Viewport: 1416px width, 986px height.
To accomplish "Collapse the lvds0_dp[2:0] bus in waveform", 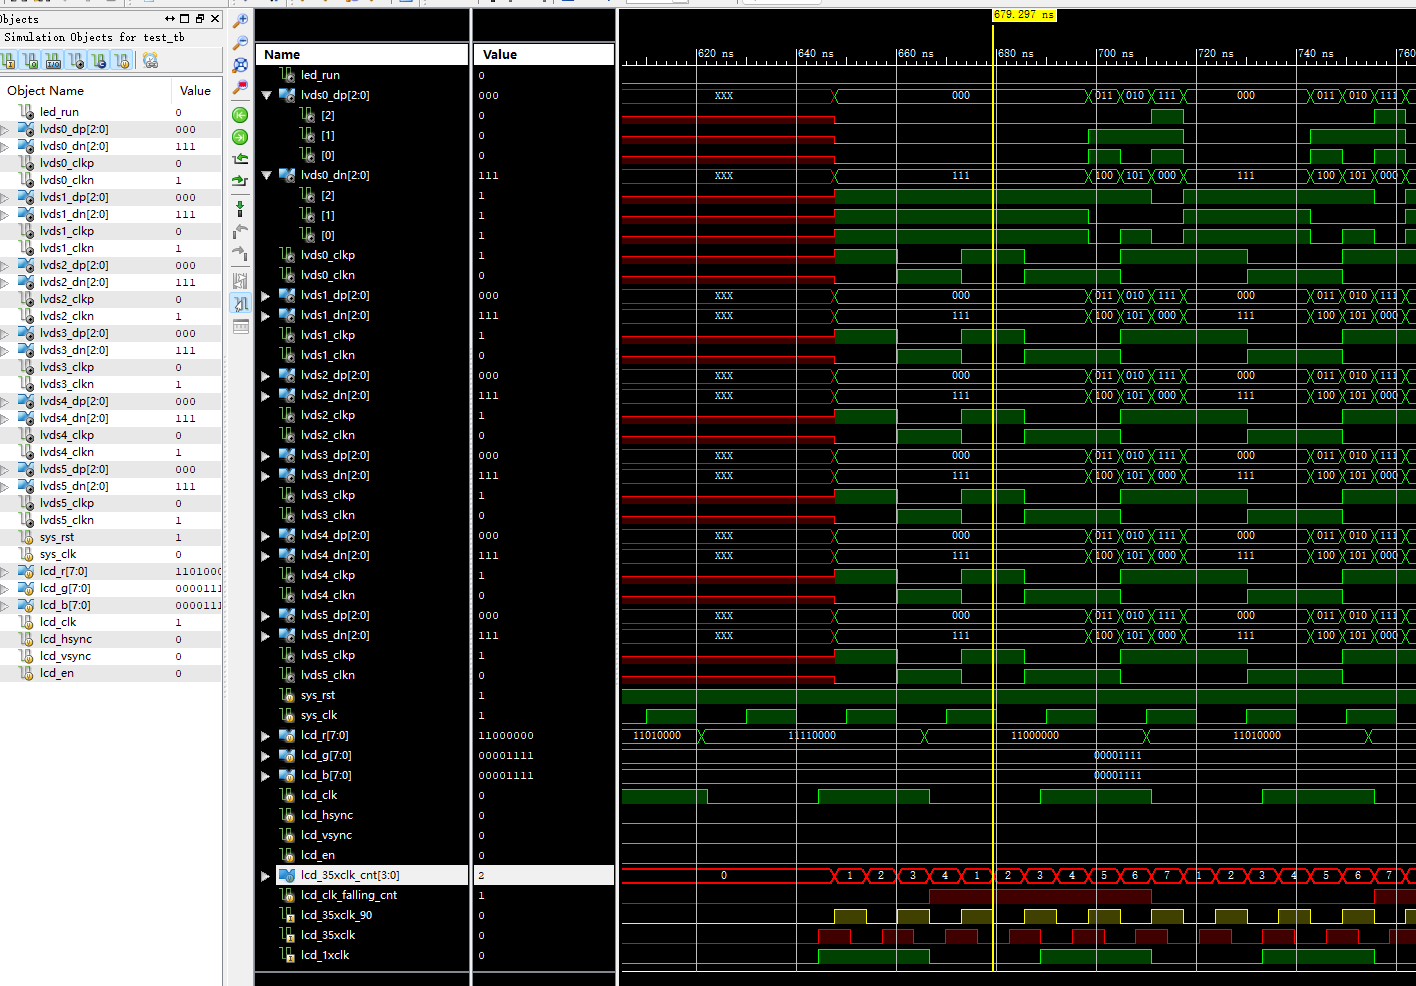I will click(x=266, y=95).
